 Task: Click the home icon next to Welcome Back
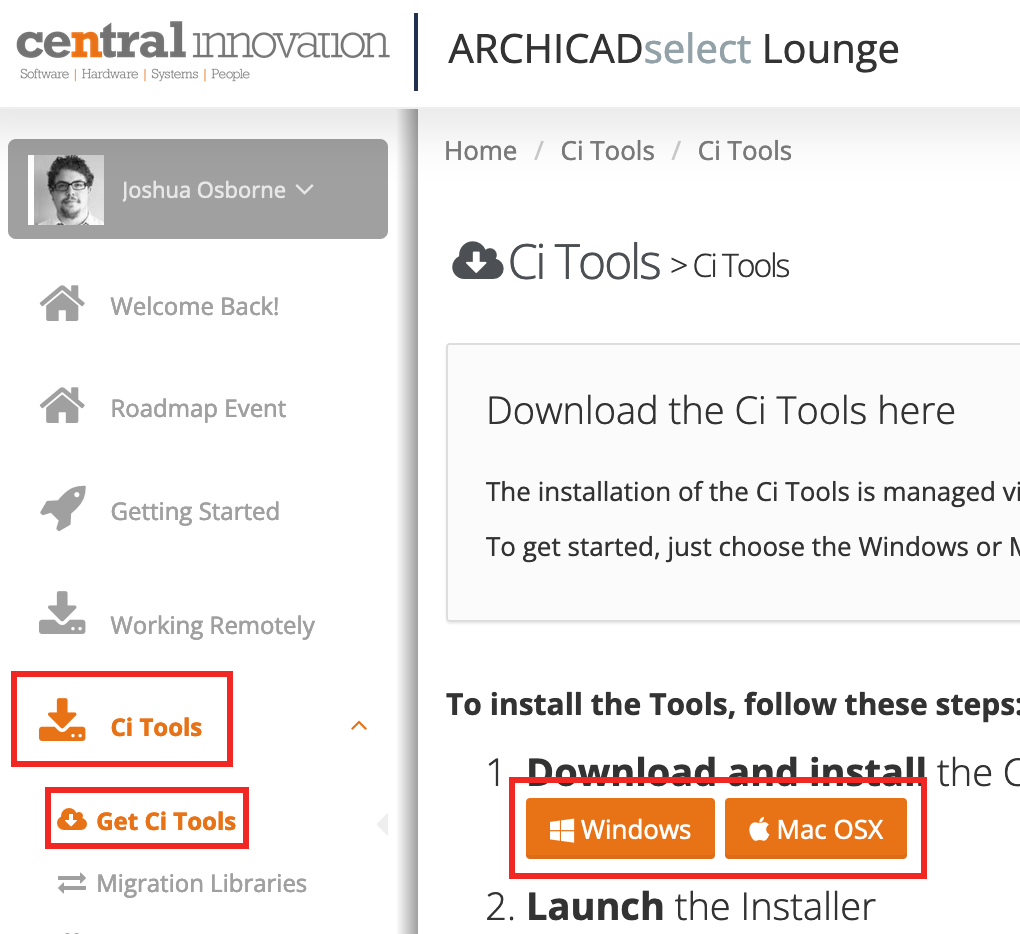[63, 305]
